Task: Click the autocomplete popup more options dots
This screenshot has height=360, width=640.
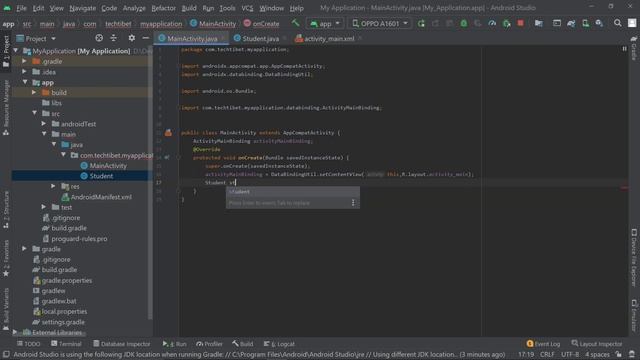Action: [x=353, y=202]
